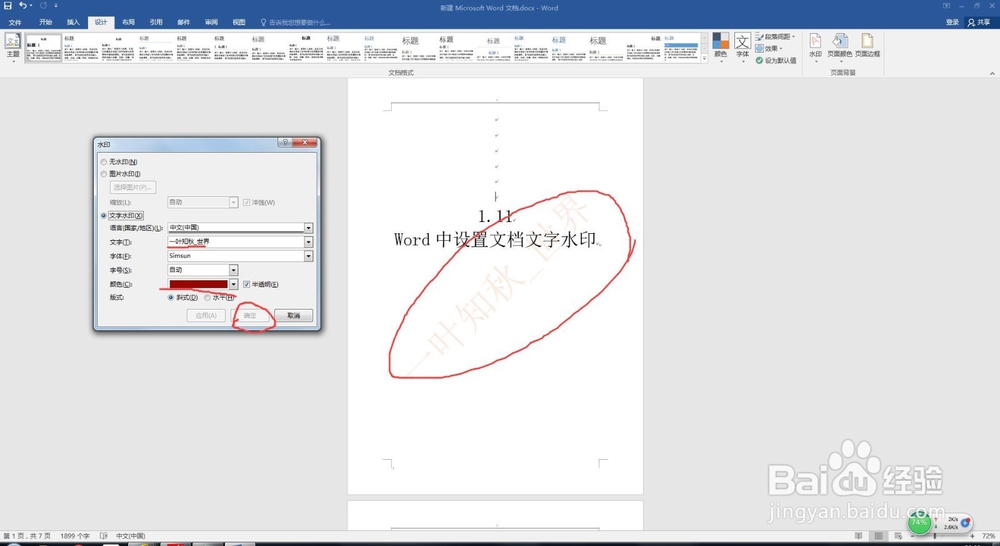
Task: Click the ribbon display options icon
Action: [x=946, y=6]
